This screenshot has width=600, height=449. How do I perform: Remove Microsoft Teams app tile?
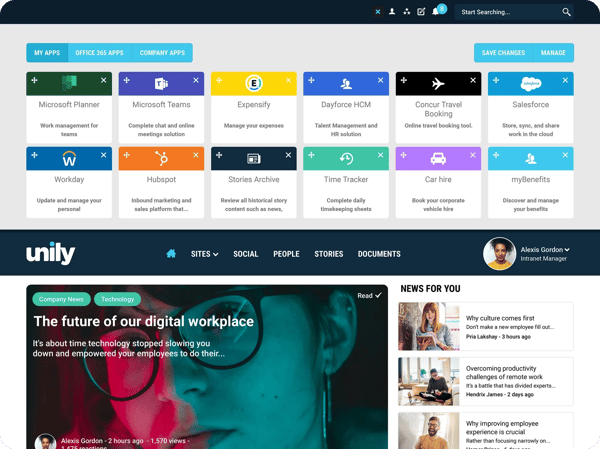pyautogui.click(x=196, y=80)
